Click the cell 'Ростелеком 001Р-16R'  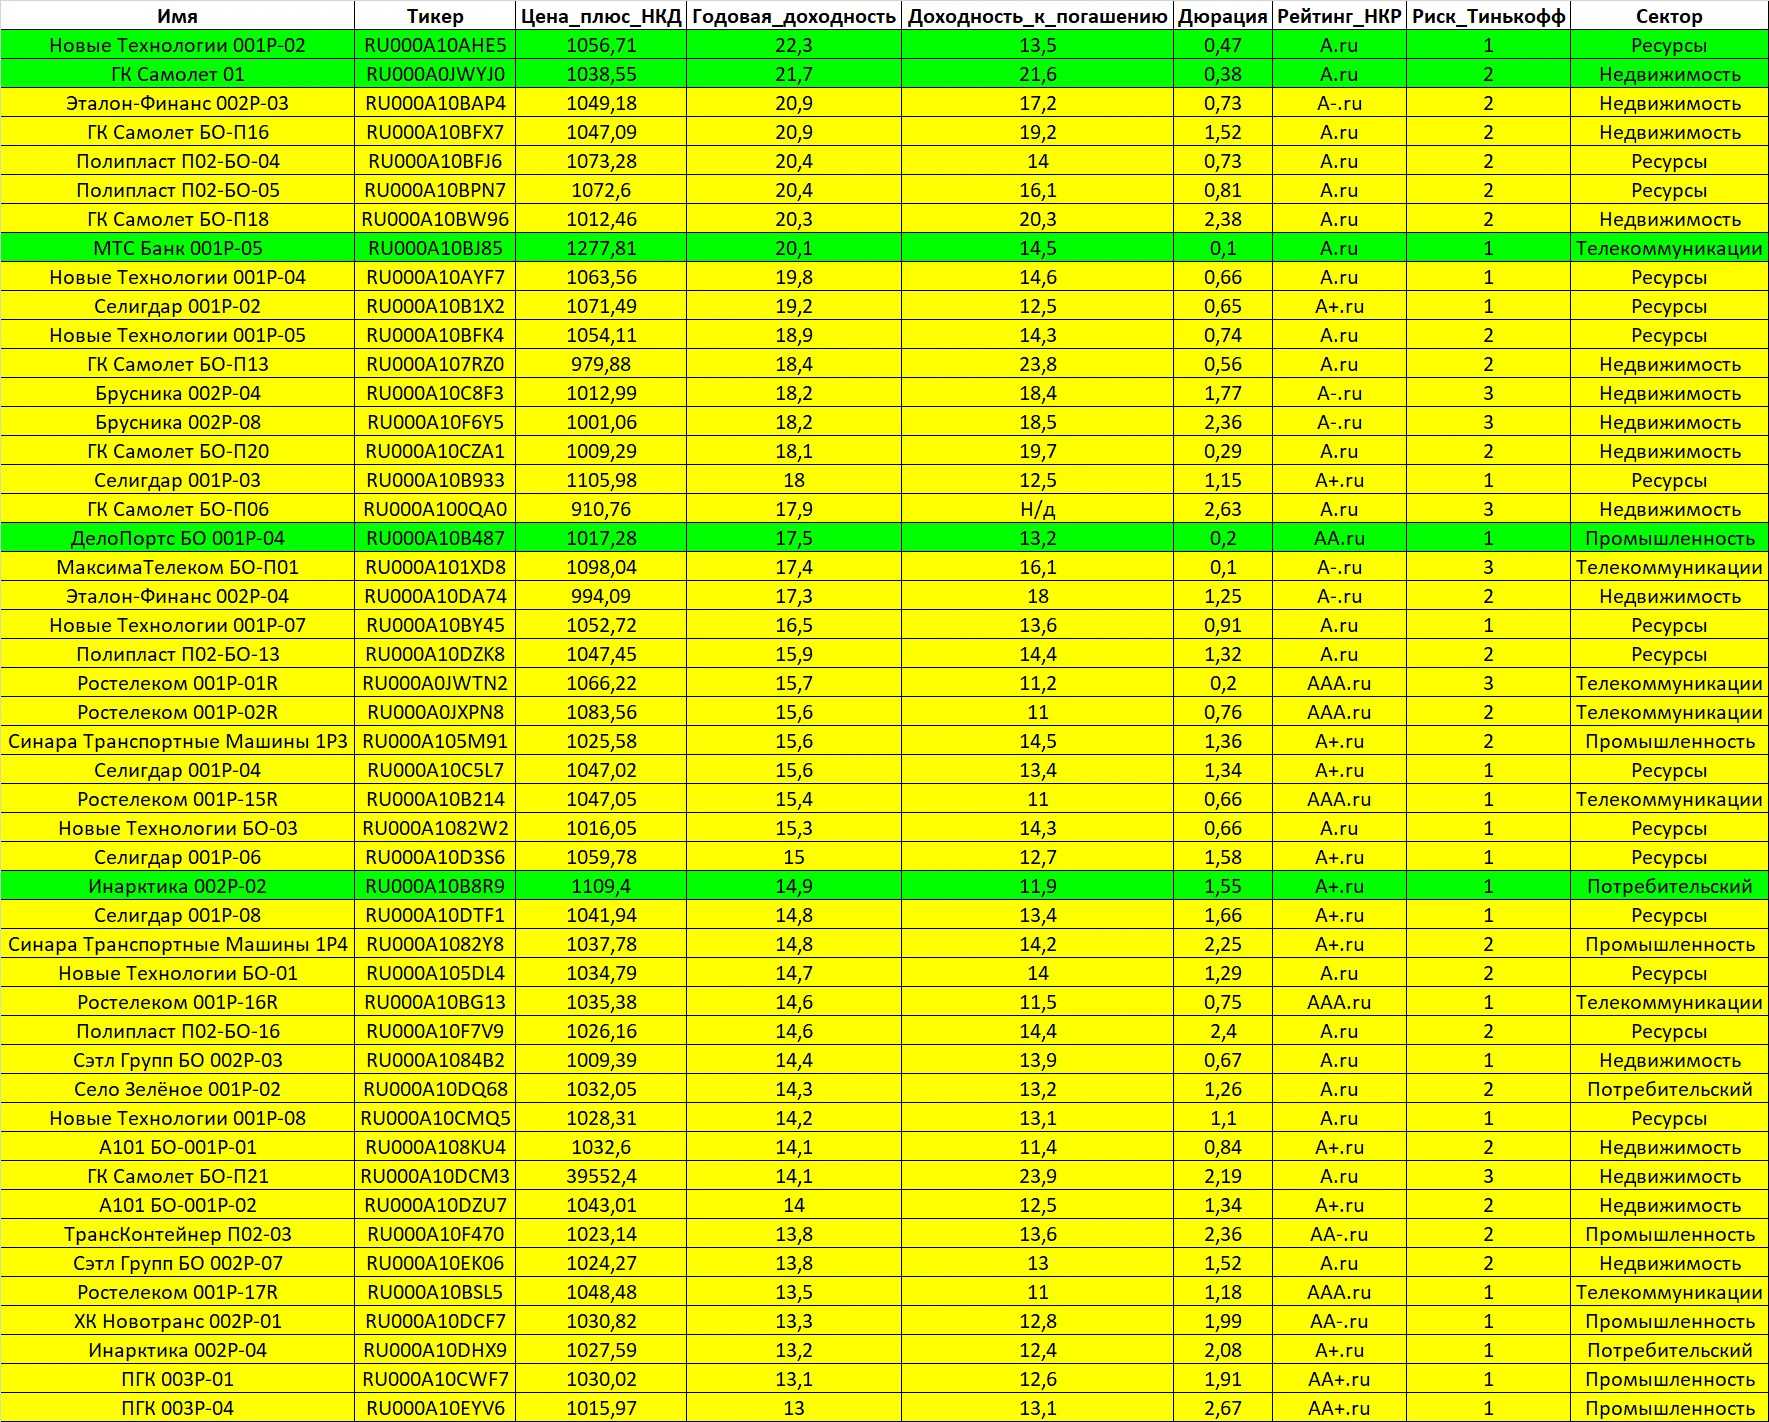(x=178, y=1002)
